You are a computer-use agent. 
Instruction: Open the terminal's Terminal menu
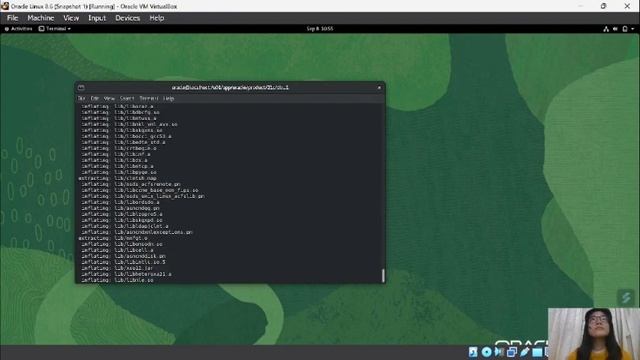pos(149,98)
